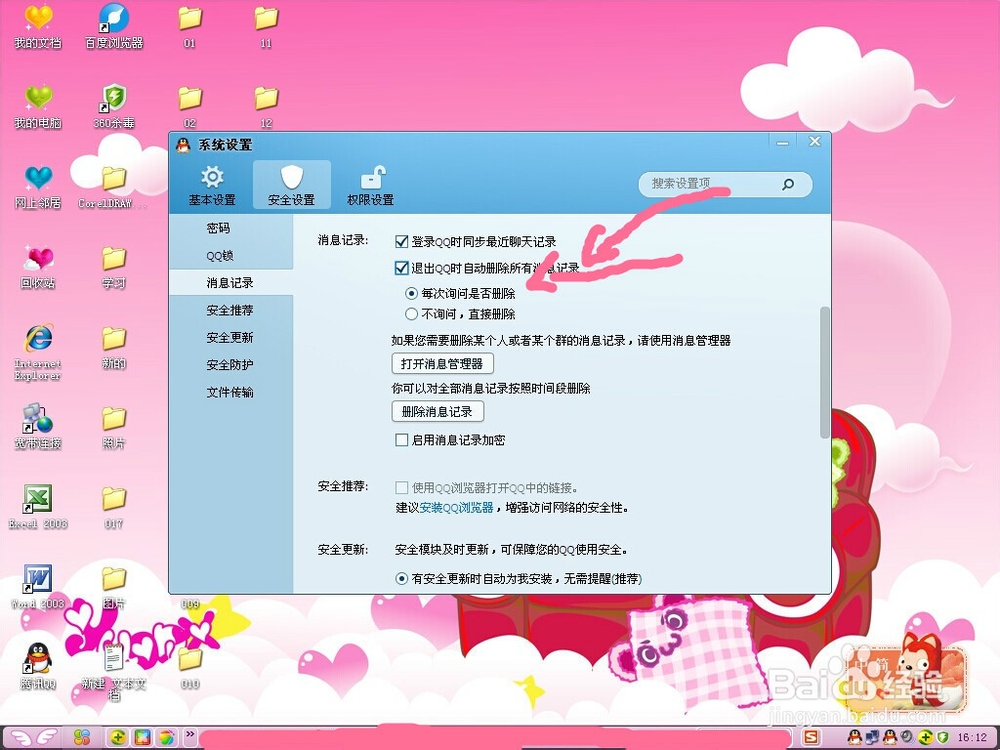Select the 安全设置 shield icon tab
The height and width of the screenshot is (750, 1000).
pos(291,184)
